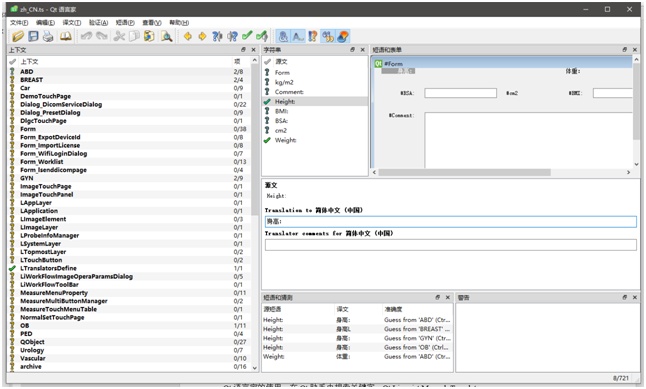The height and width of the screenshot is (389, 646).
Task: Select the BREAST context row
Action: pos(129,80)
